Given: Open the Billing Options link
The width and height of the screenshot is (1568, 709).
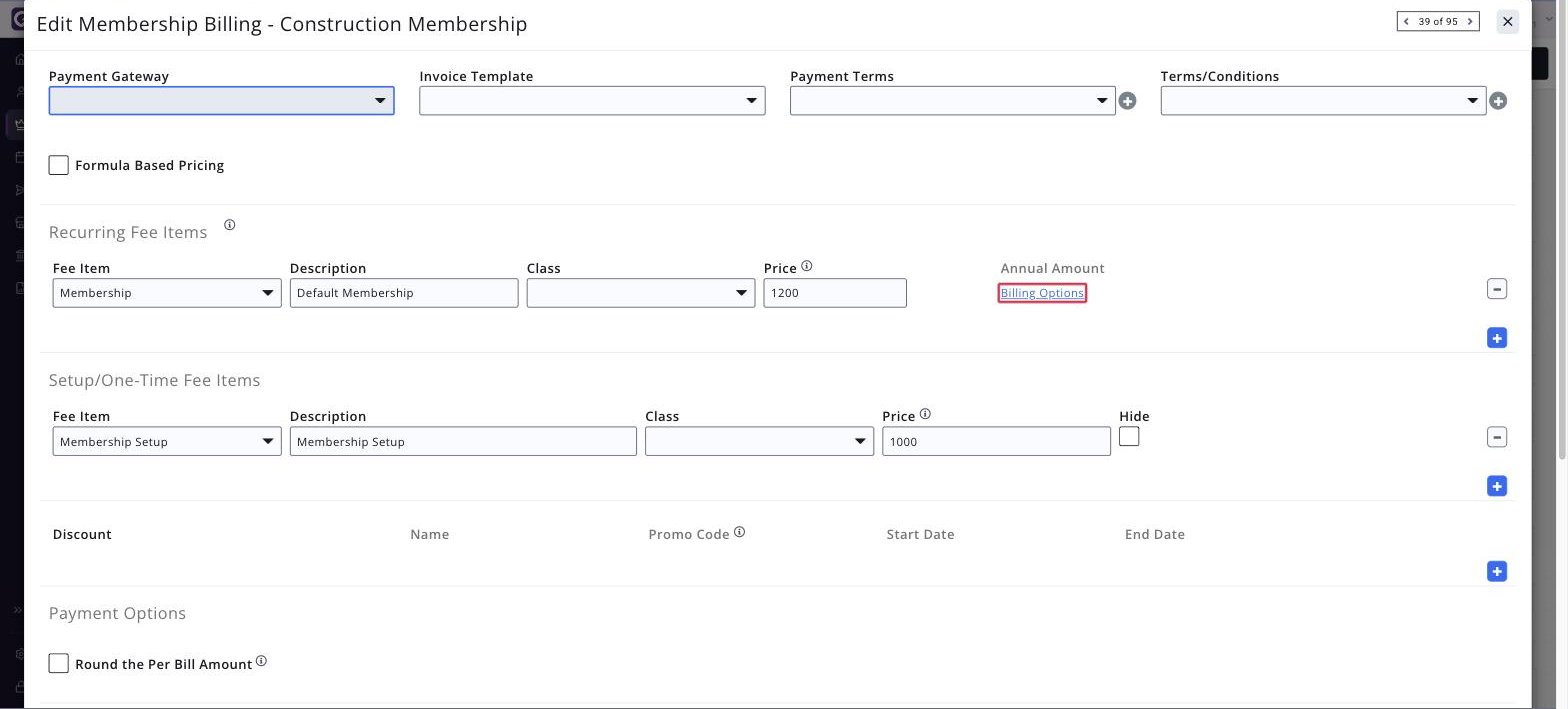Looking at the screenshot, I should point(1042,293).
